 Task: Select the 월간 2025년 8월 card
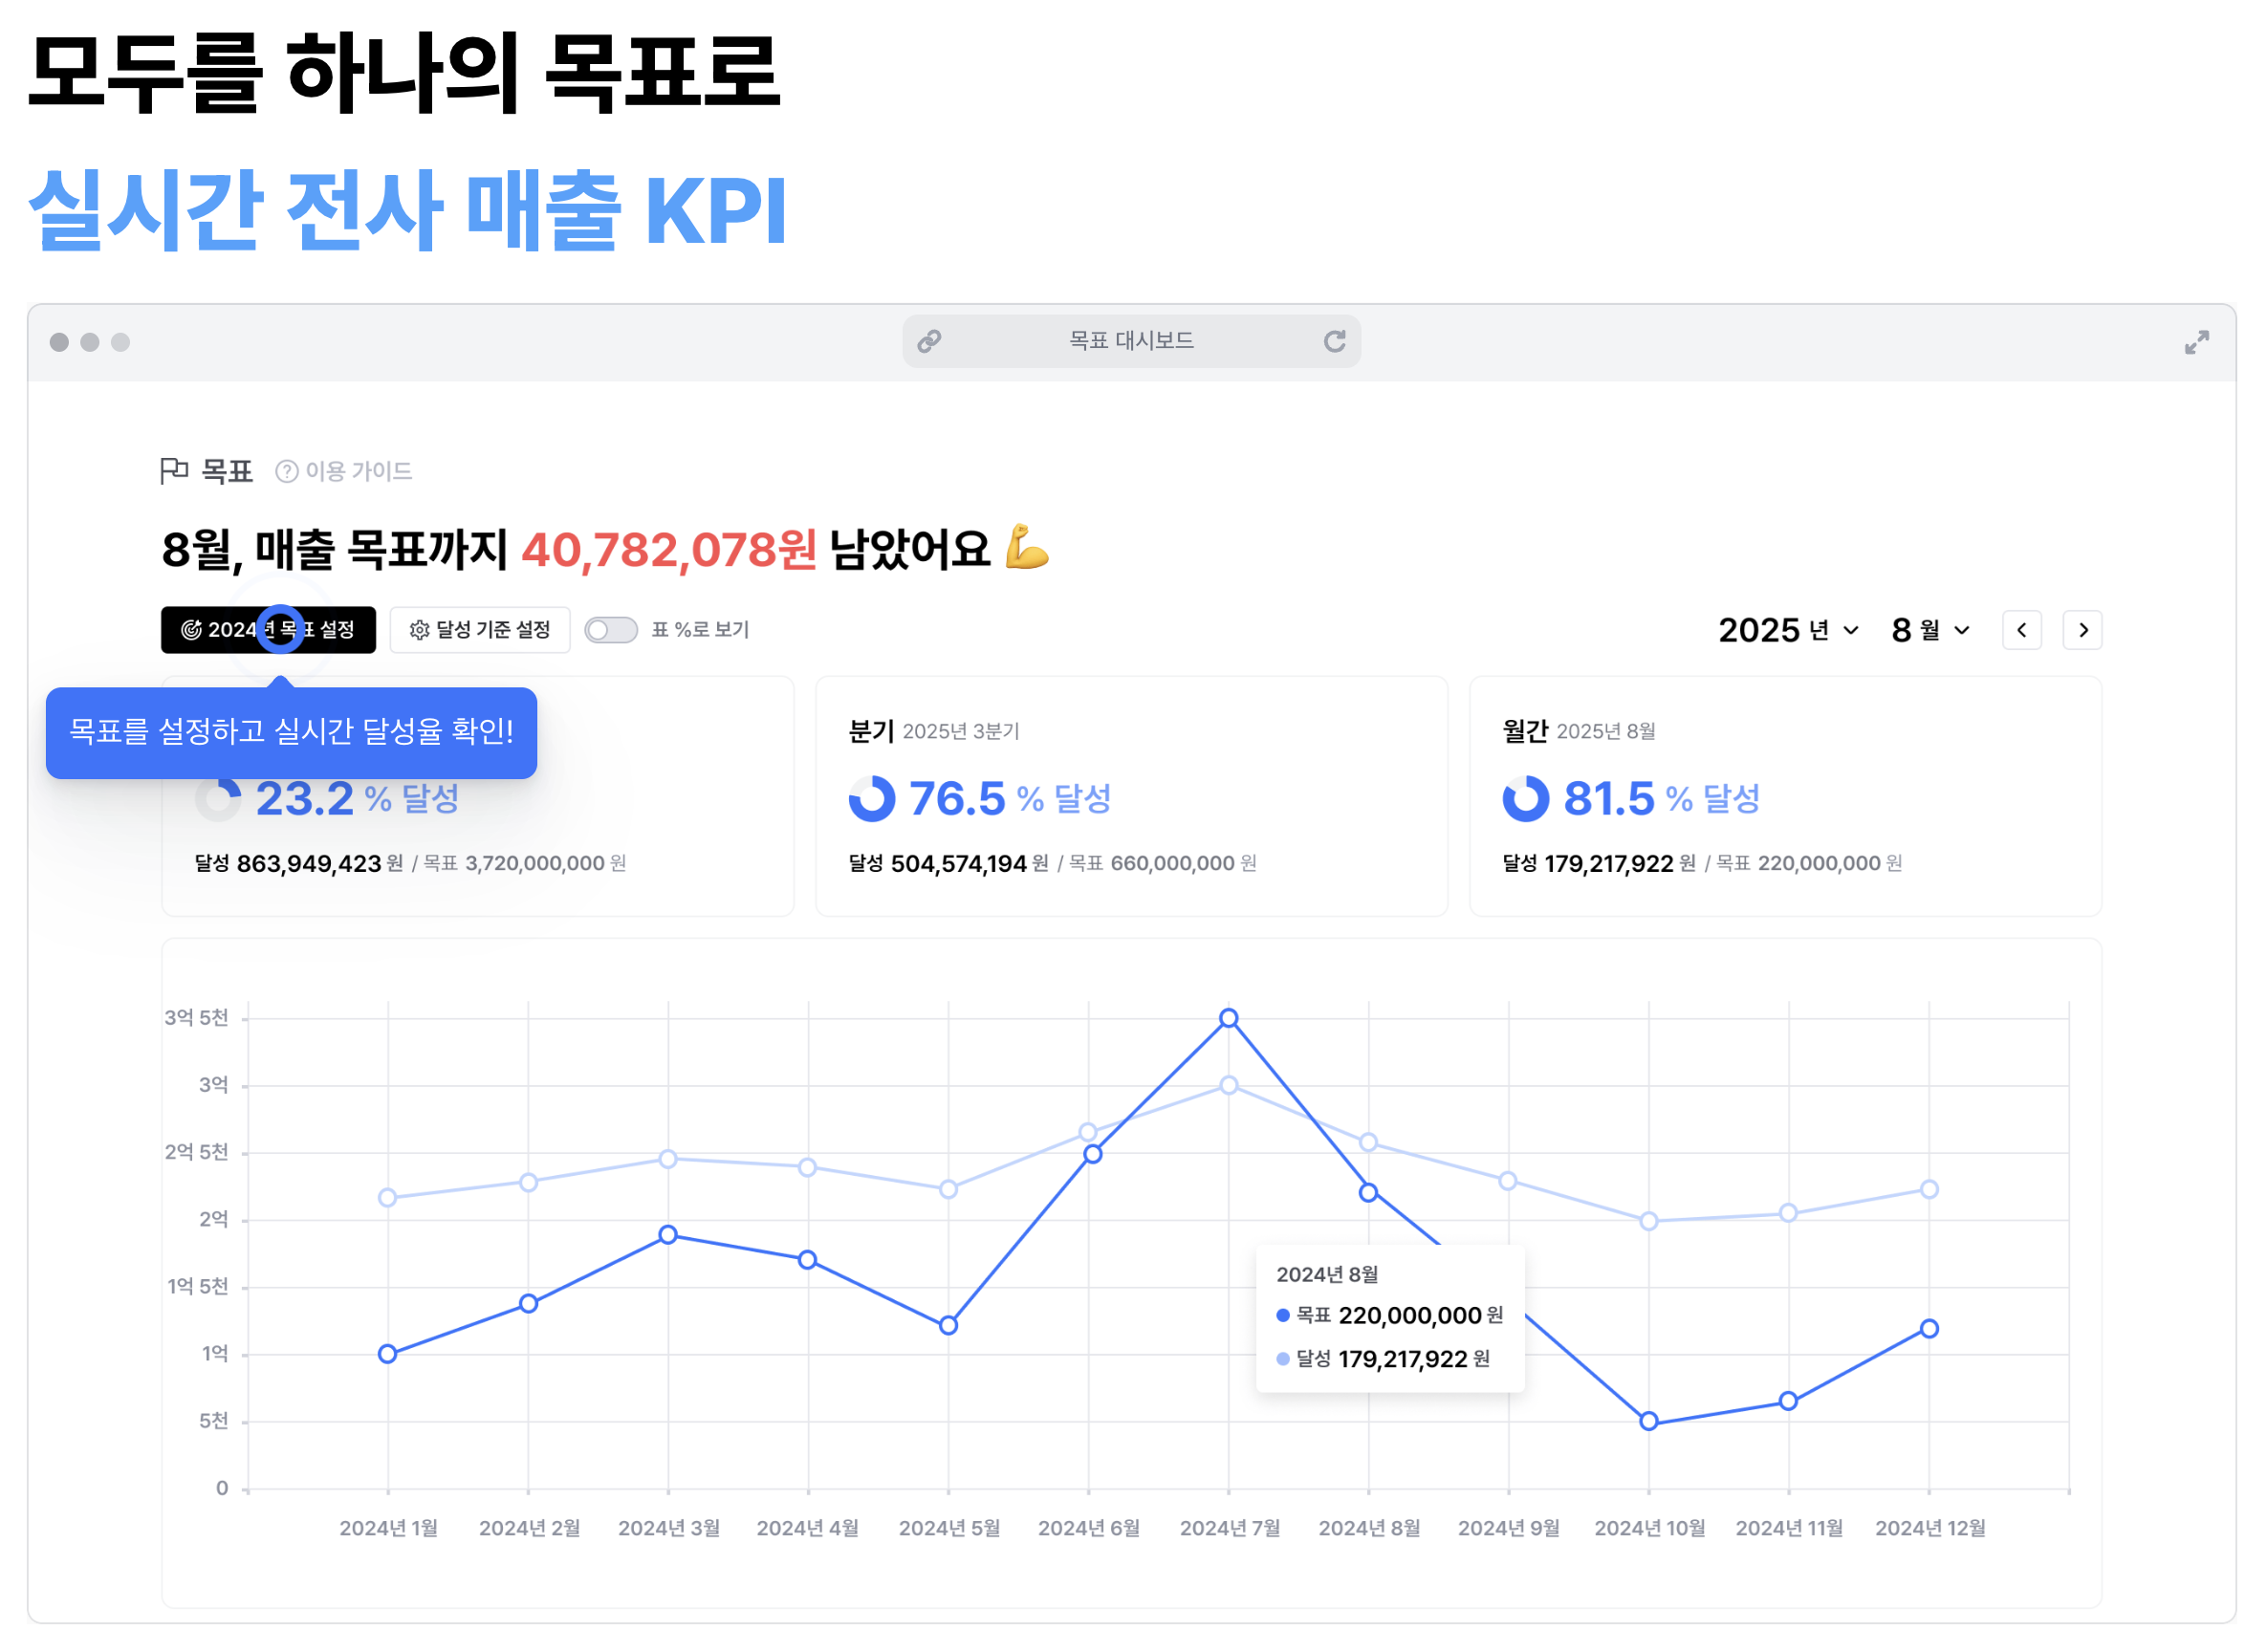tap(1786, 797)
